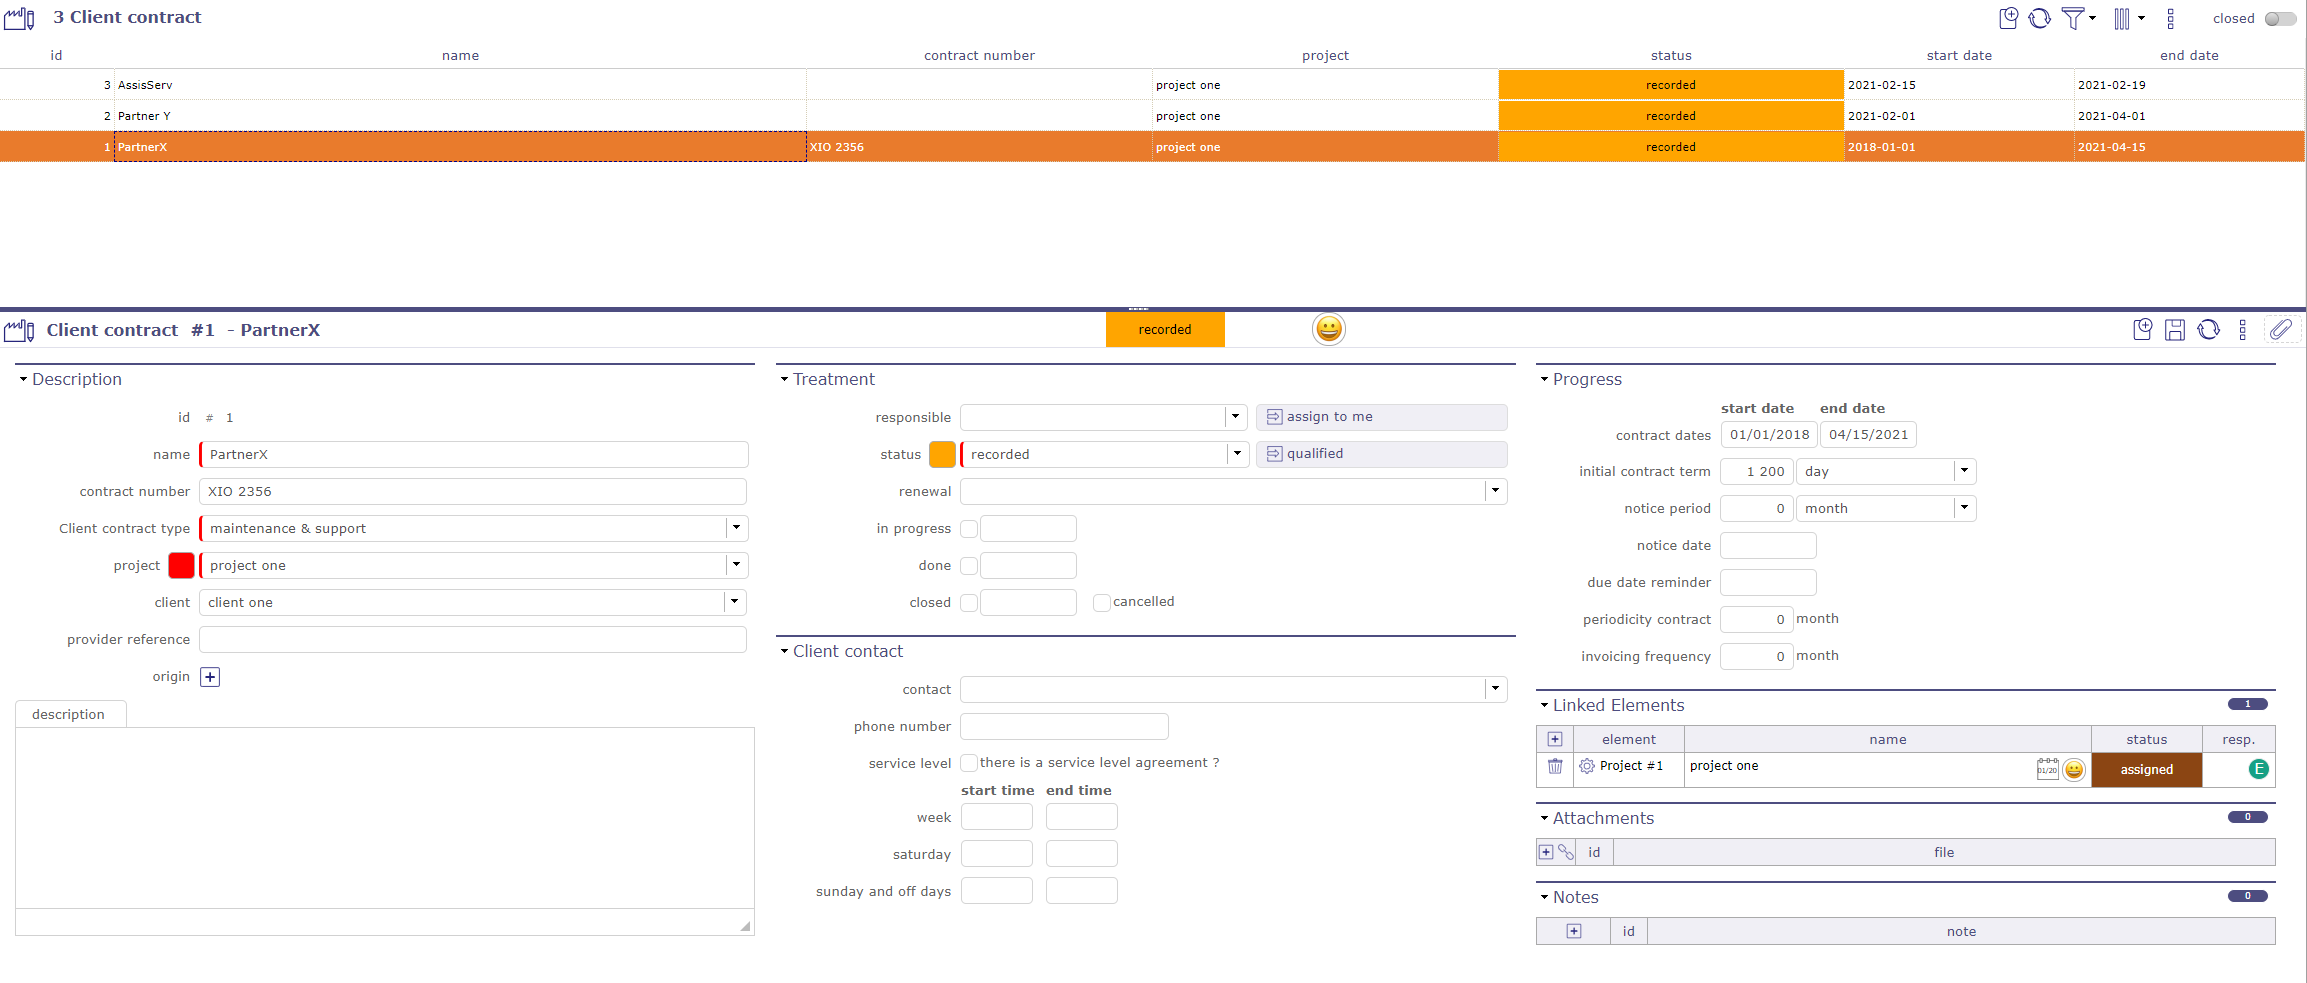Click the qualified button in Treatment

point(1382,453)
